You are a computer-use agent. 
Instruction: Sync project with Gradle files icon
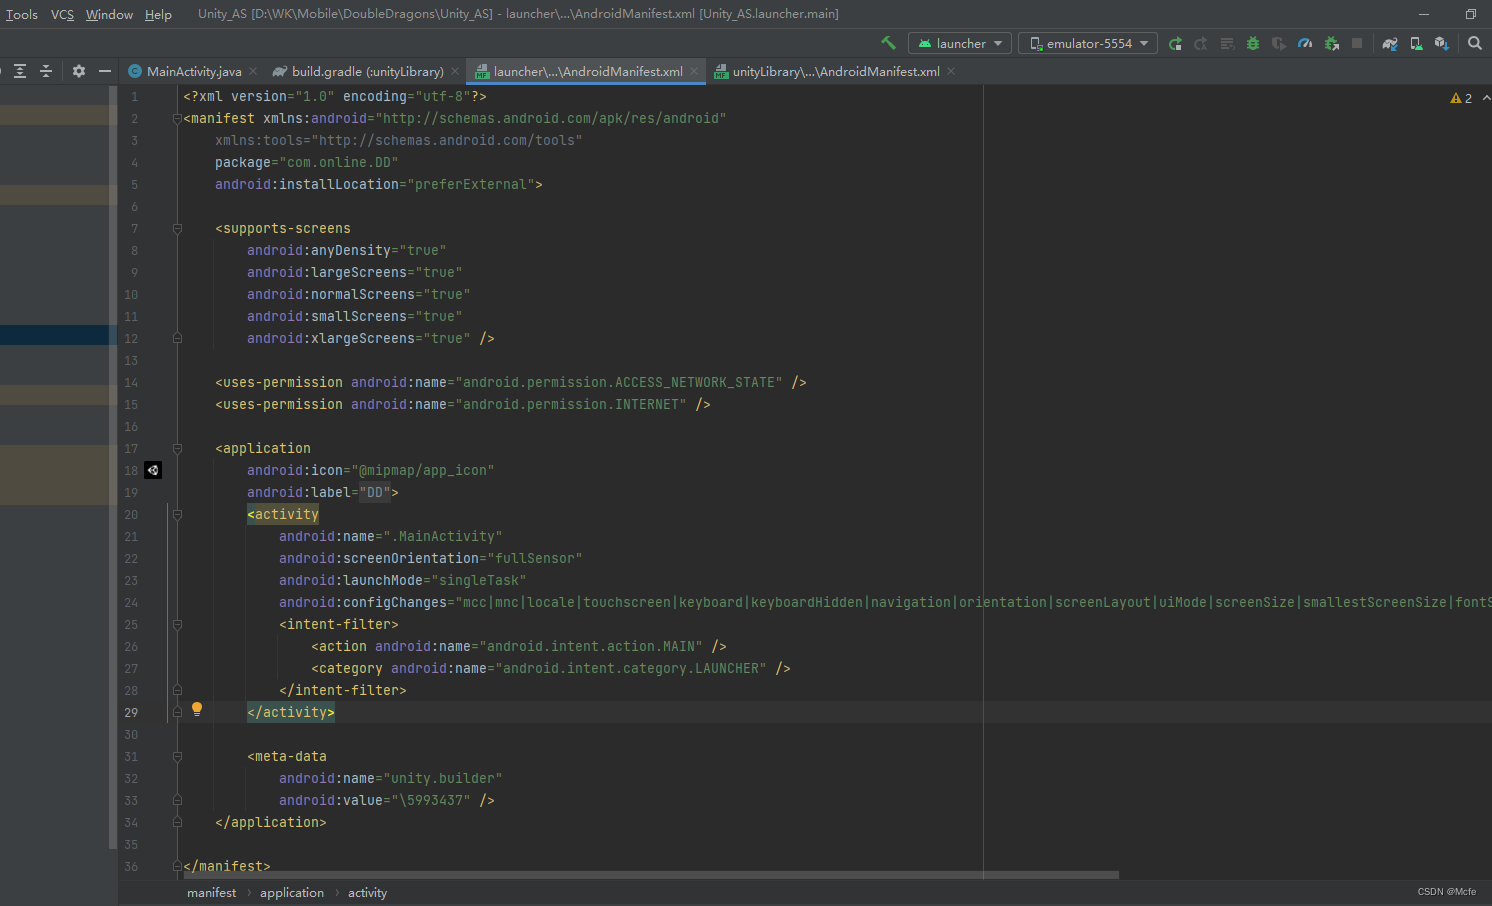(1390, 43)
